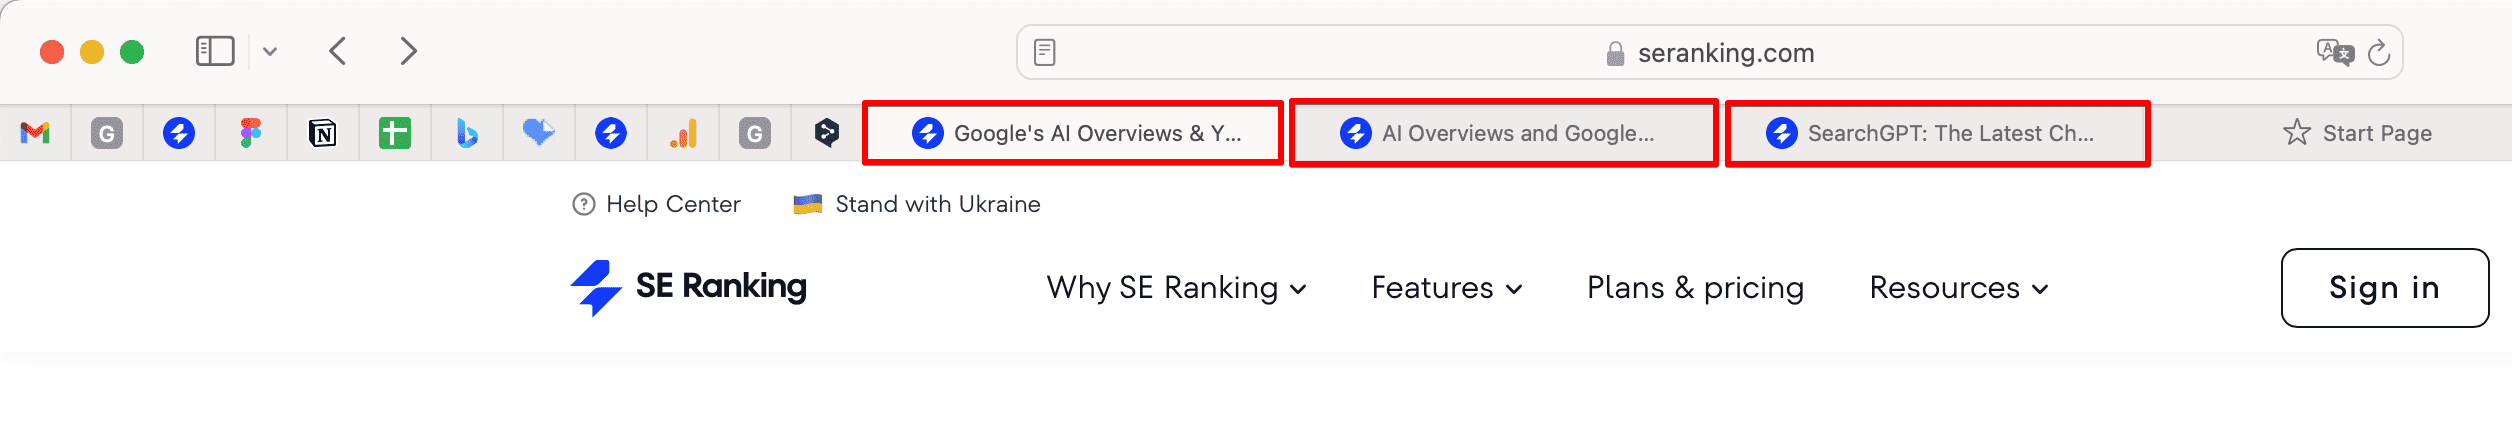Toggle the Safari sidebar
The image size is (2512, 439).
(215, 51)
